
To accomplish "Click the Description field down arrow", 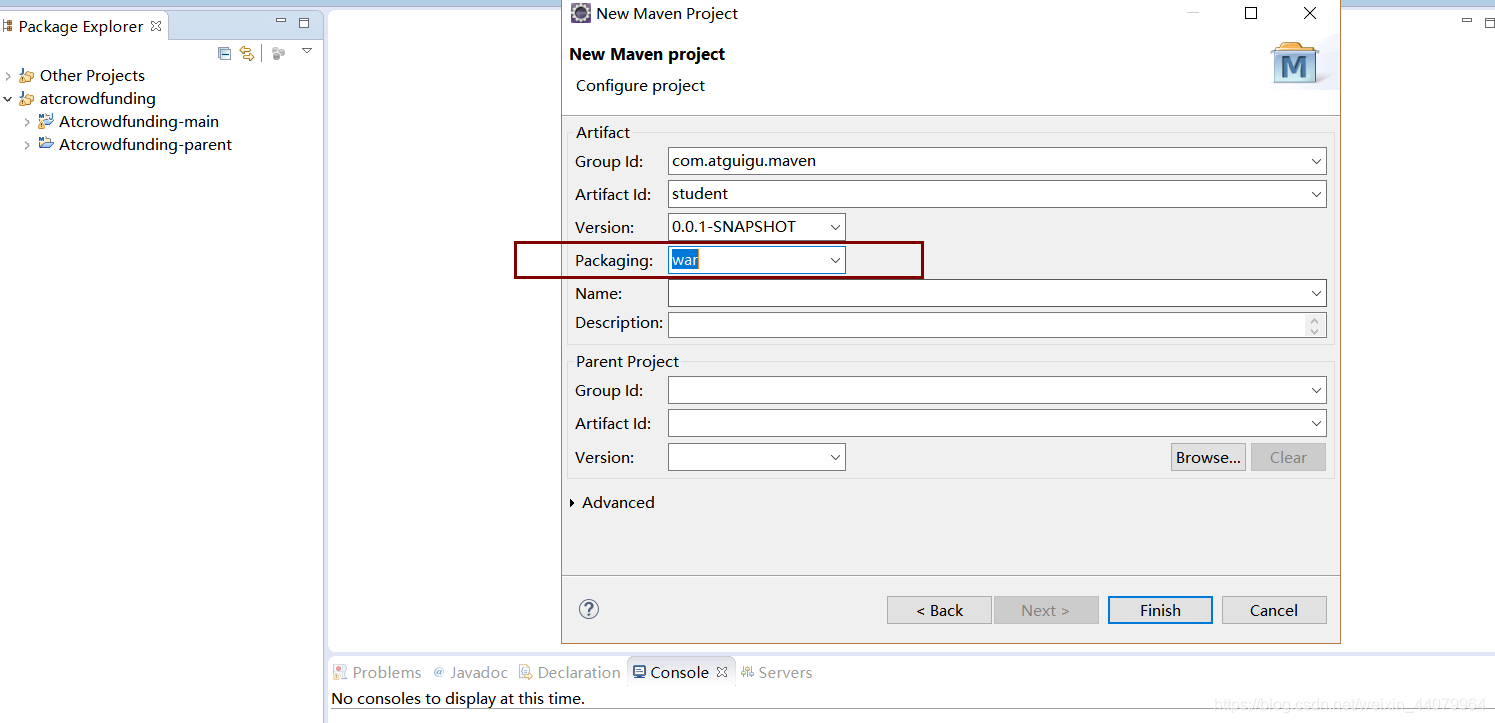I will tap(1315, 331).
